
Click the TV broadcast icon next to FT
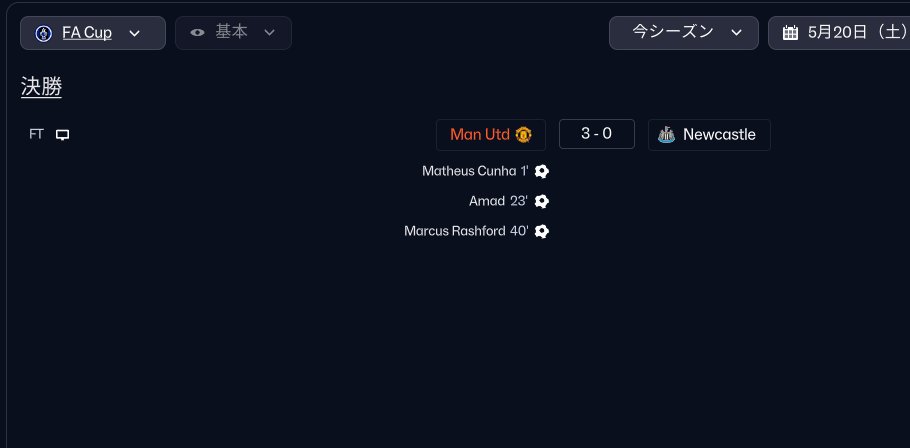(x=62, y=135)
